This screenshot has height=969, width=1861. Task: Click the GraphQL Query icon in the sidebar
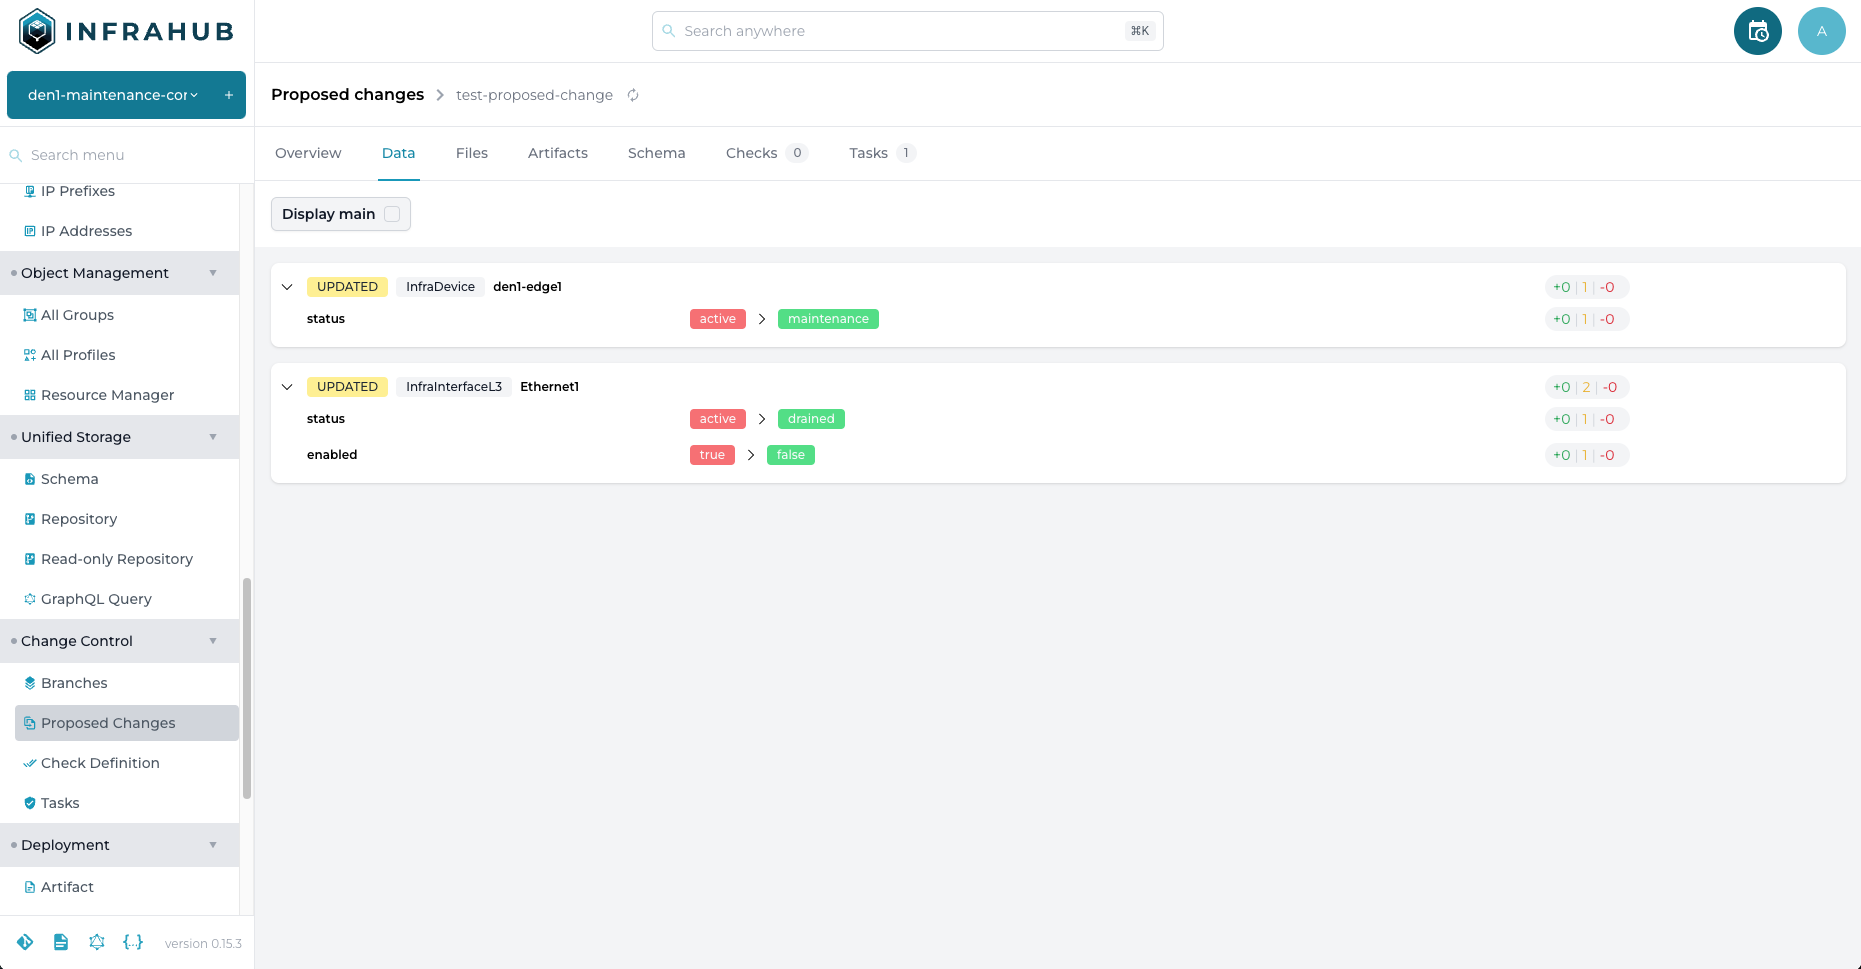coord(30,598)
